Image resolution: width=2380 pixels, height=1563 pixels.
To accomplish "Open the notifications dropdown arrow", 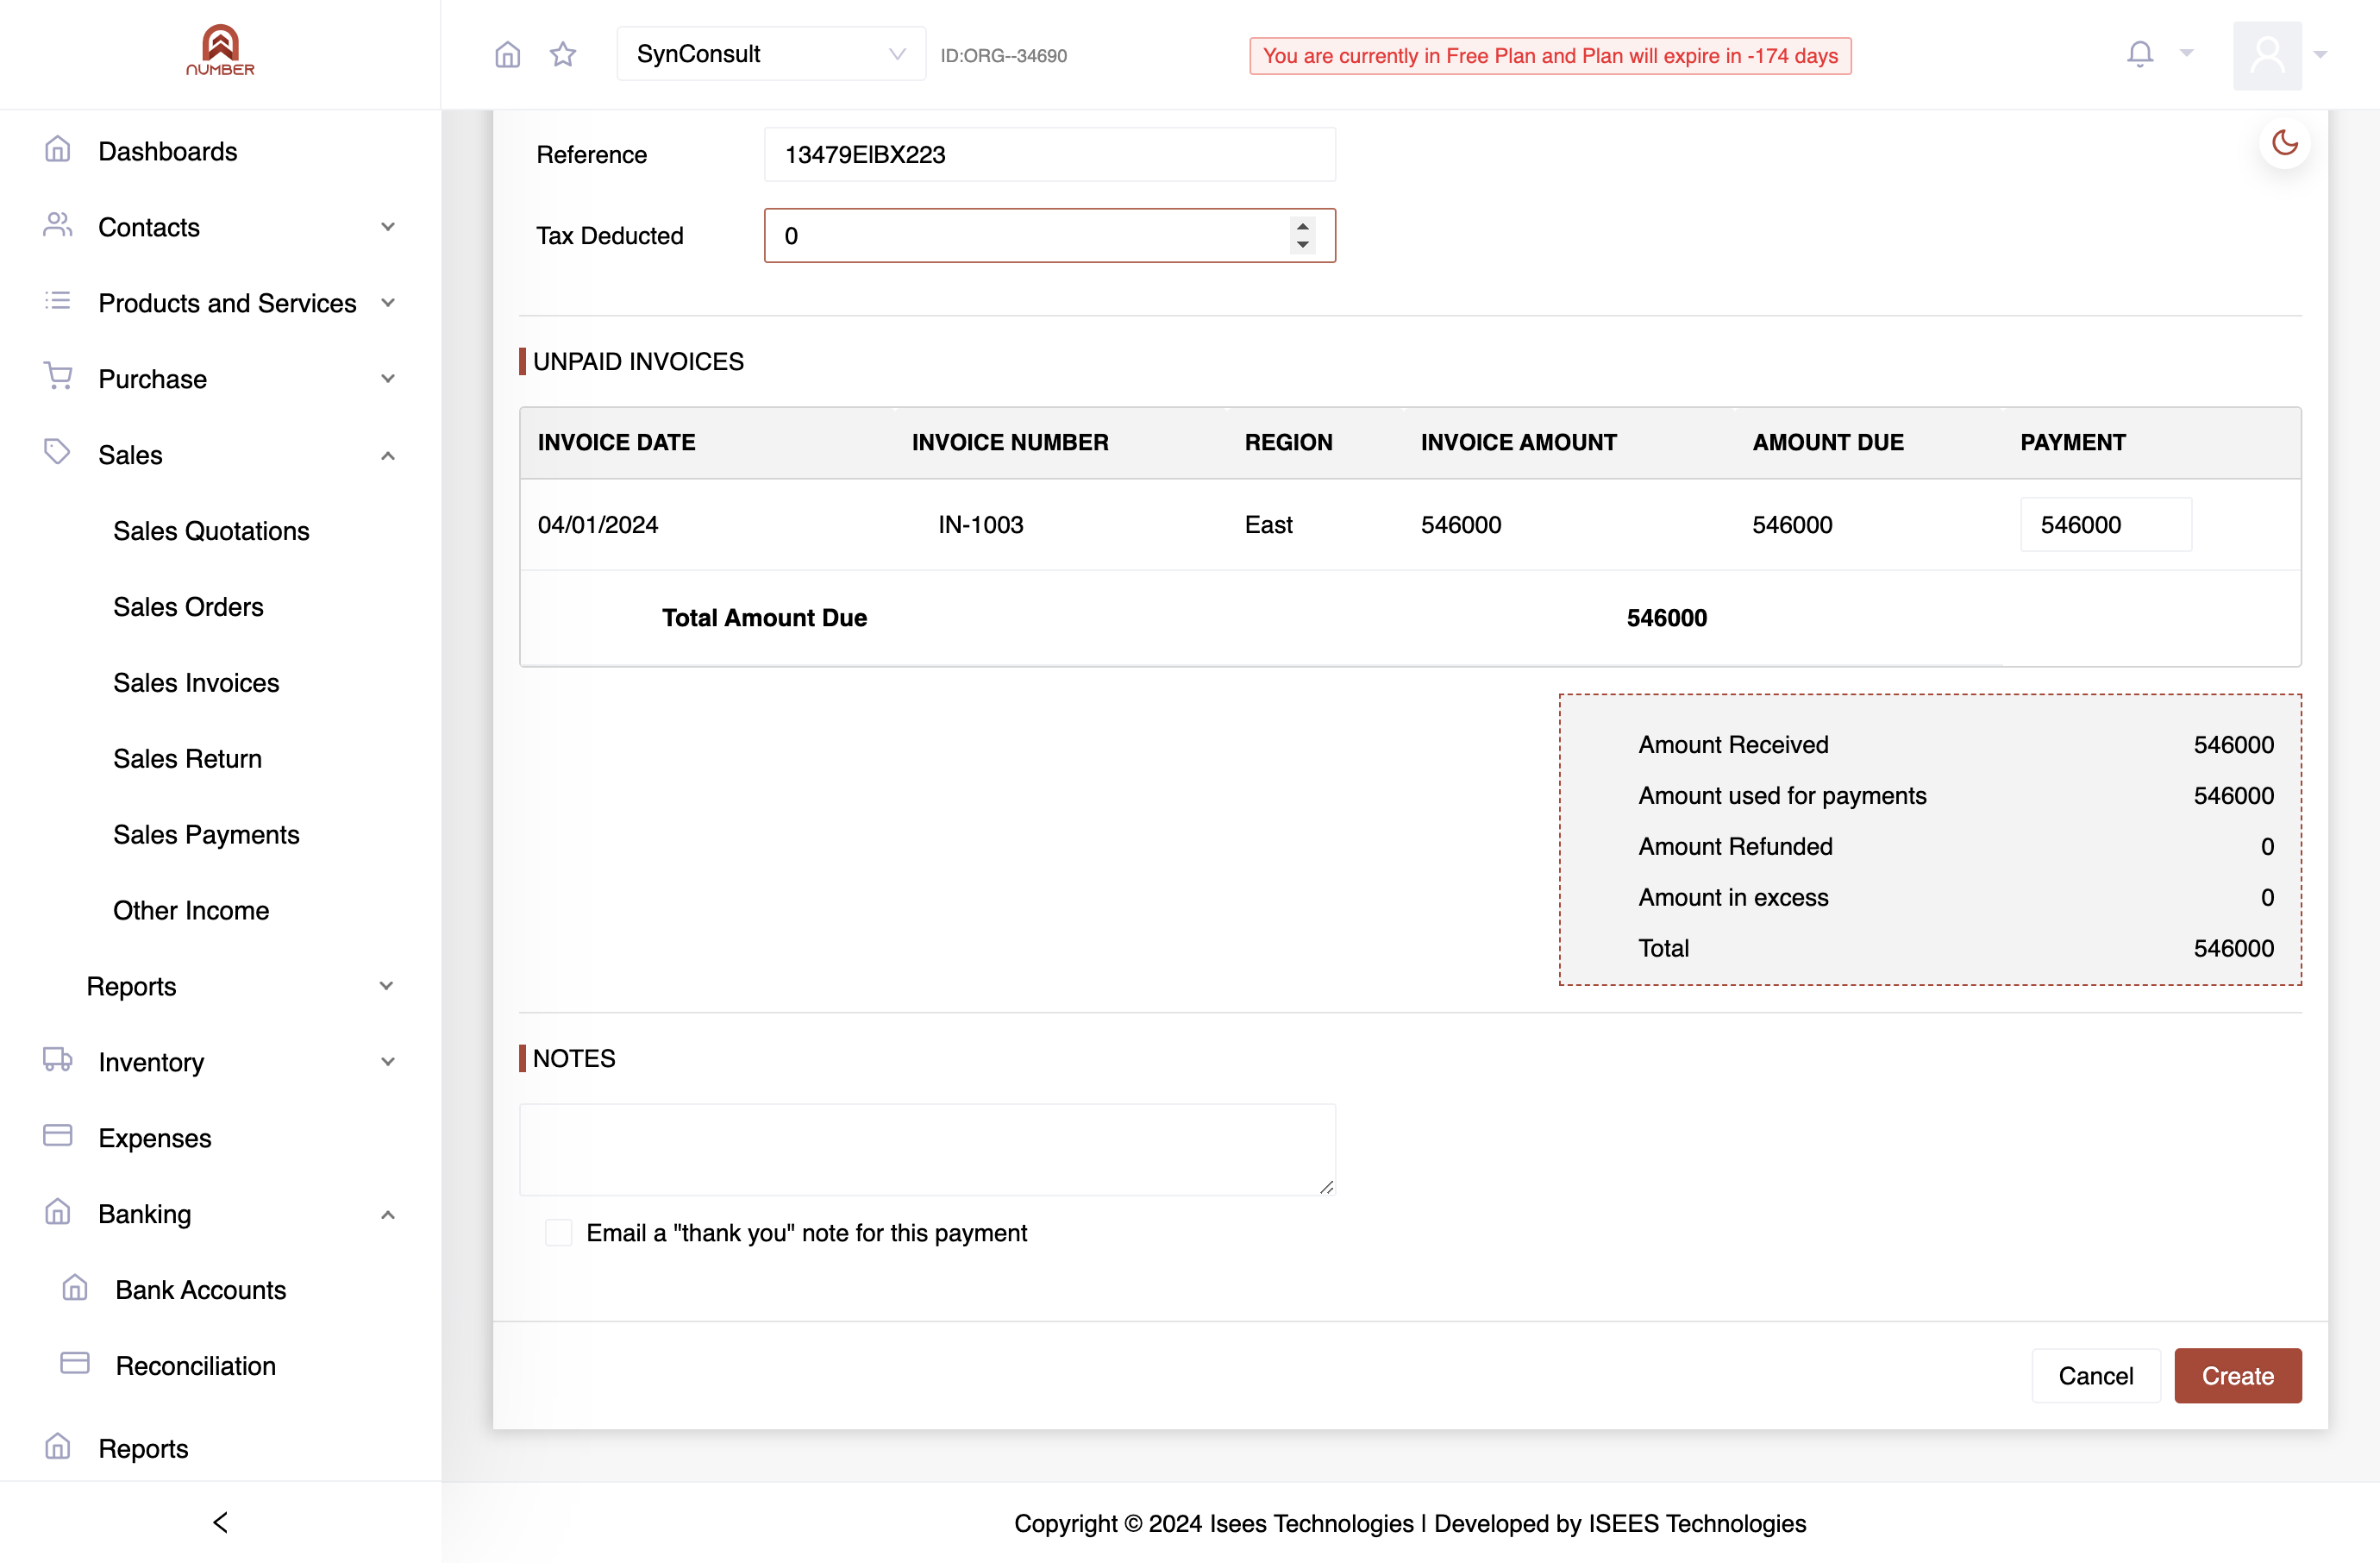I will (x=2187, y=54).
